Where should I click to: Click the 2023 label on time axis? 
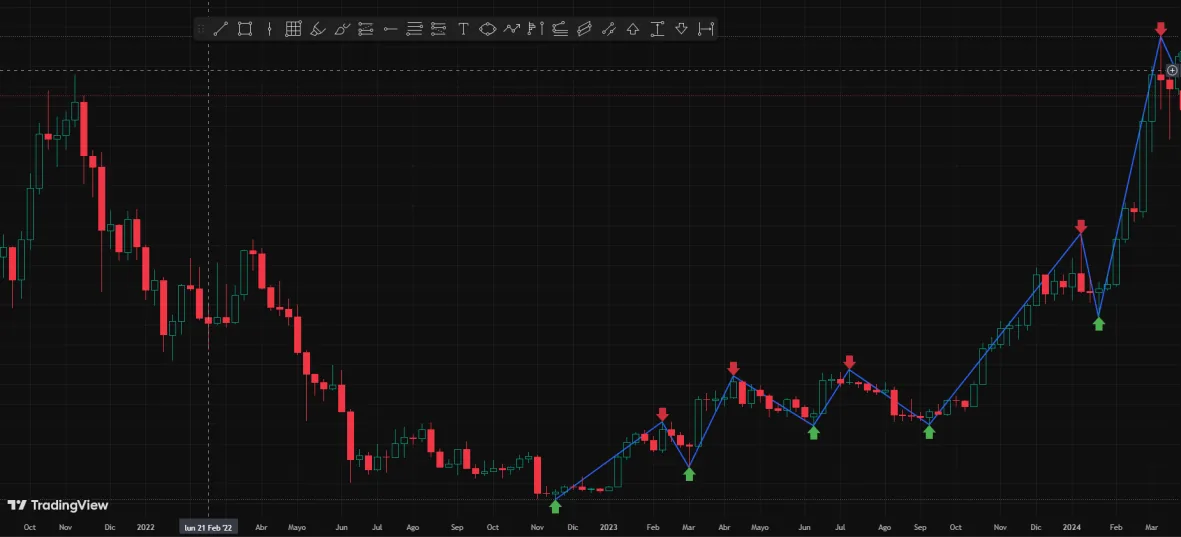tap(609, 527)
